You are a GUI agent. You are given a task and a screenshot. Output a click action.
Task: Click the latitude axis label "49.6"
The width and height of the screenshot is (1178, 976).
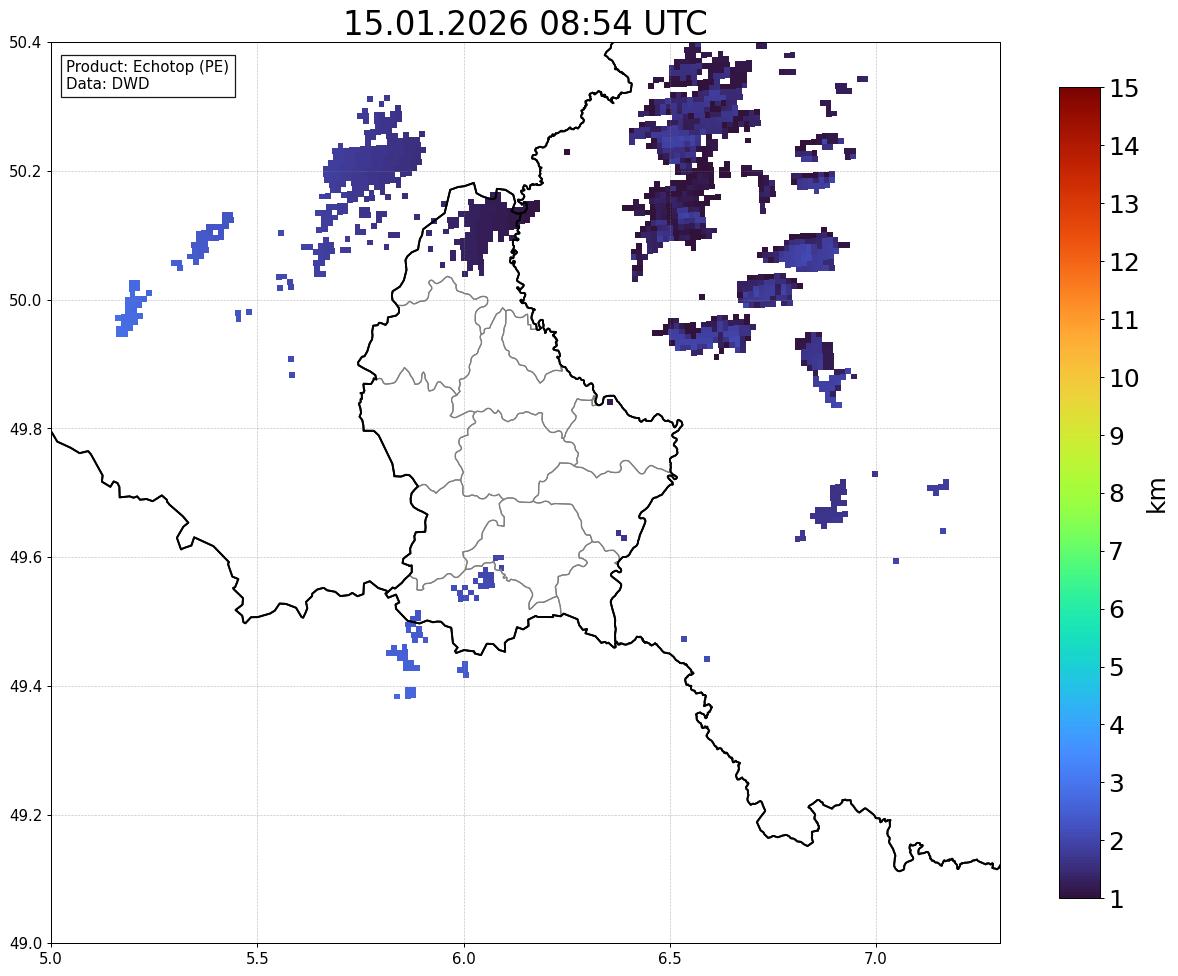(26, 557)
